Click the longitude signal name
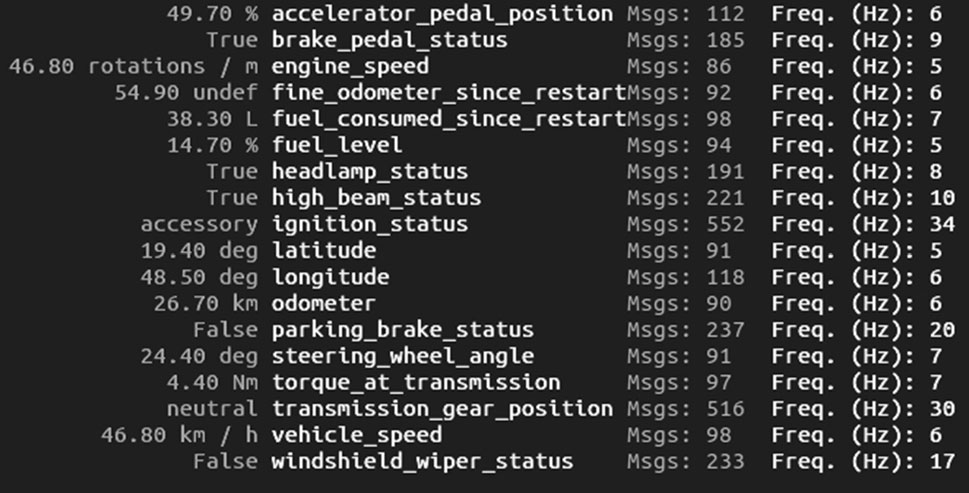Image resolution: width=969 pixels, height=493 pixels. [x=330, y=277]
